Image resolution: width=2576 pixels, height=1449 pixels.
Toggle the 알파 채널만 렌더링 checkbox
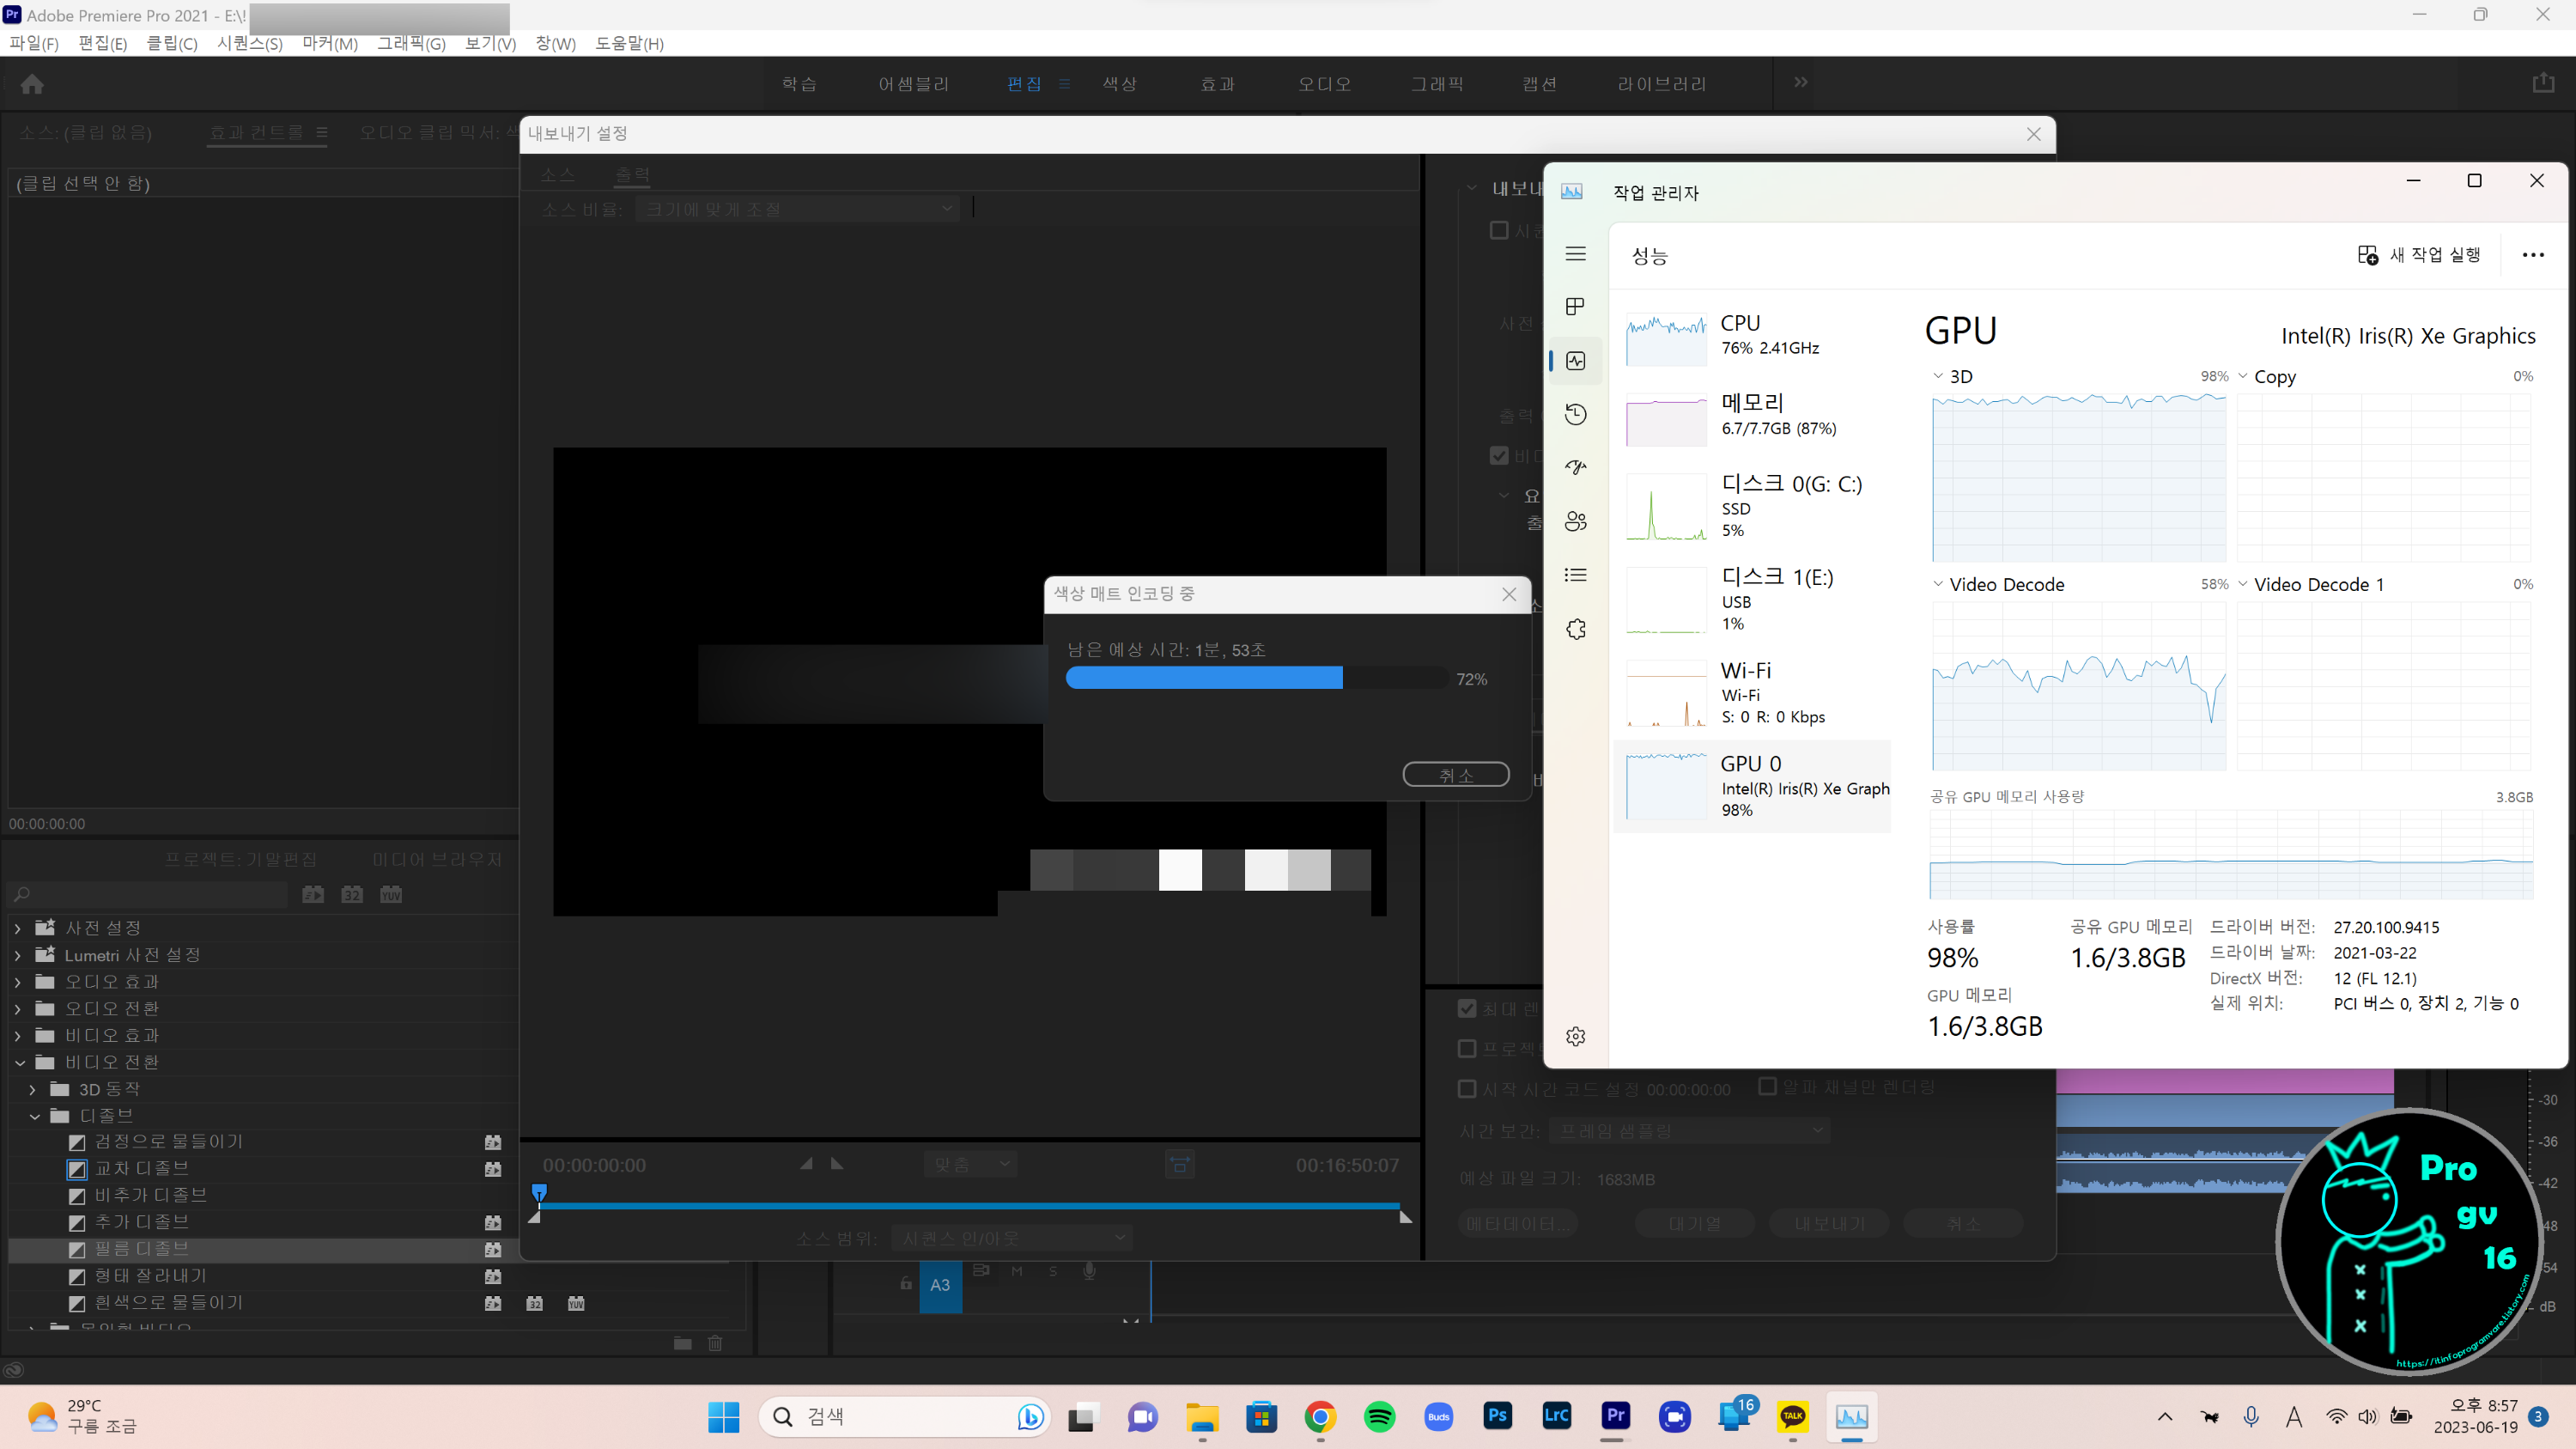tap(1767, 1086)
